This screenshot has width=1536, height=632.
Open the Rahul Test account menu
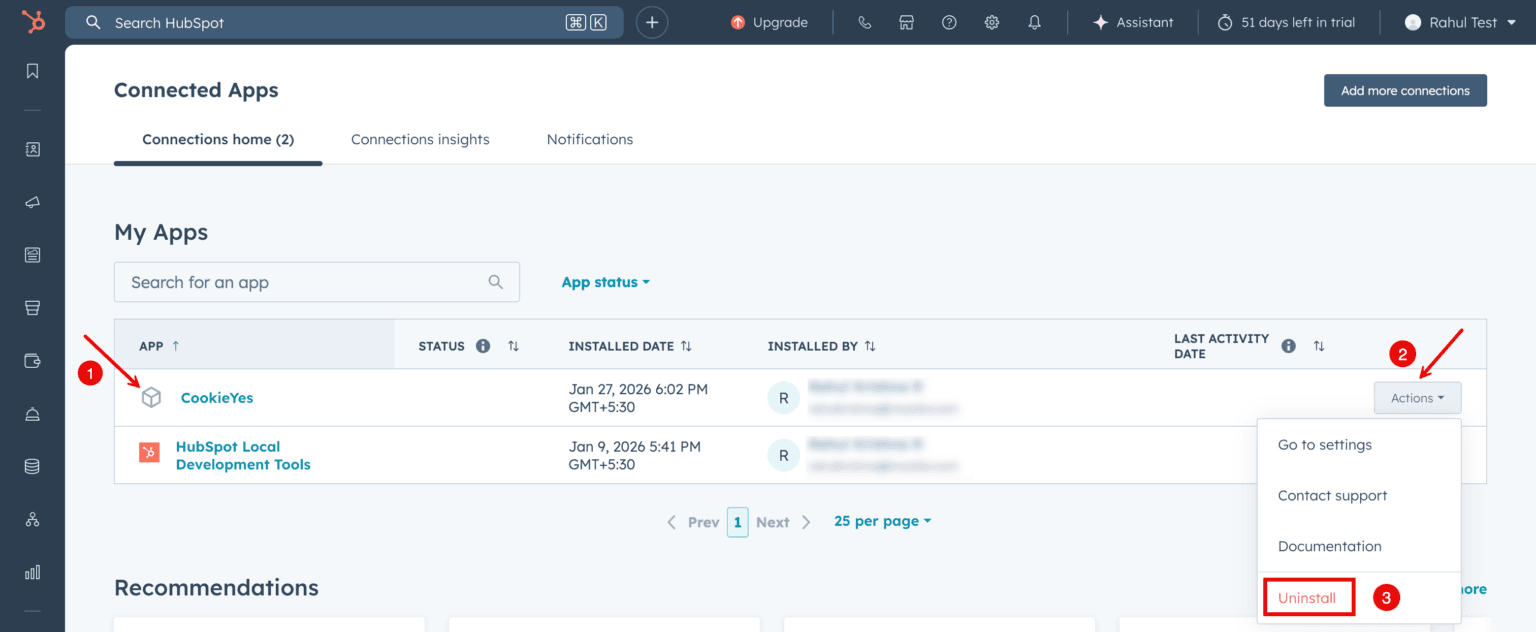1461,22
